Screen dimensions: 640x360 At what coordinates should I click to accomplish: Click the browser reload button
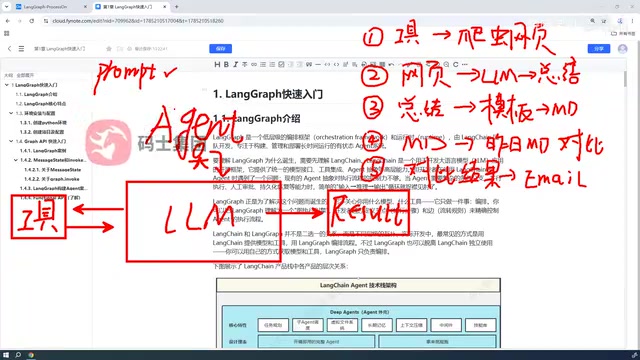coord(31,21)
